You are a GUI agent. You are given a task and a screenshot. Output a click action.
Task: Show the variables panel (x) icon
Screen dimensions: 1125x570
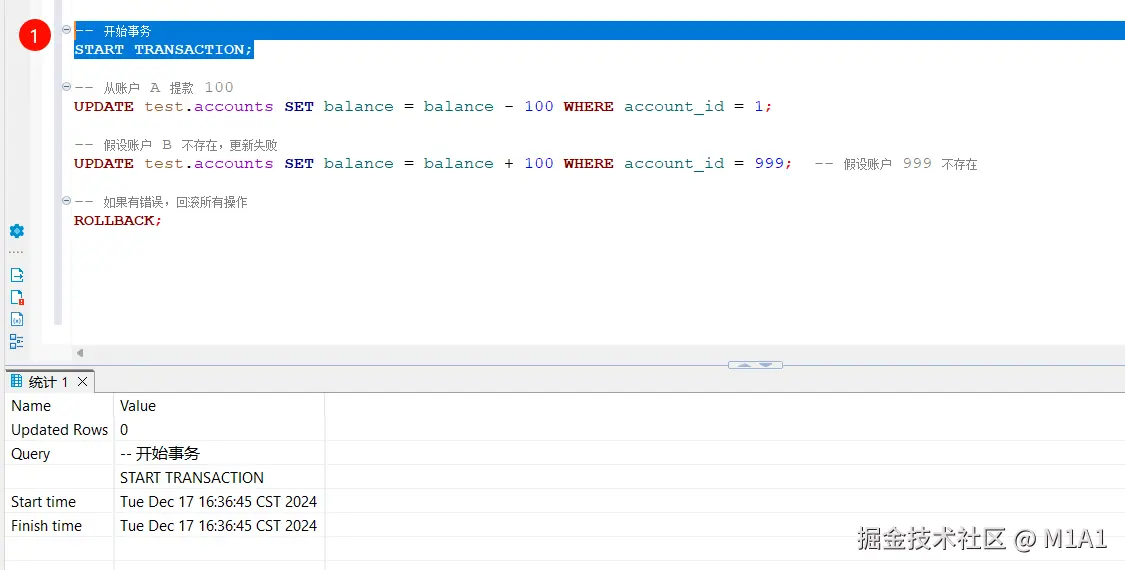point(17,319)
